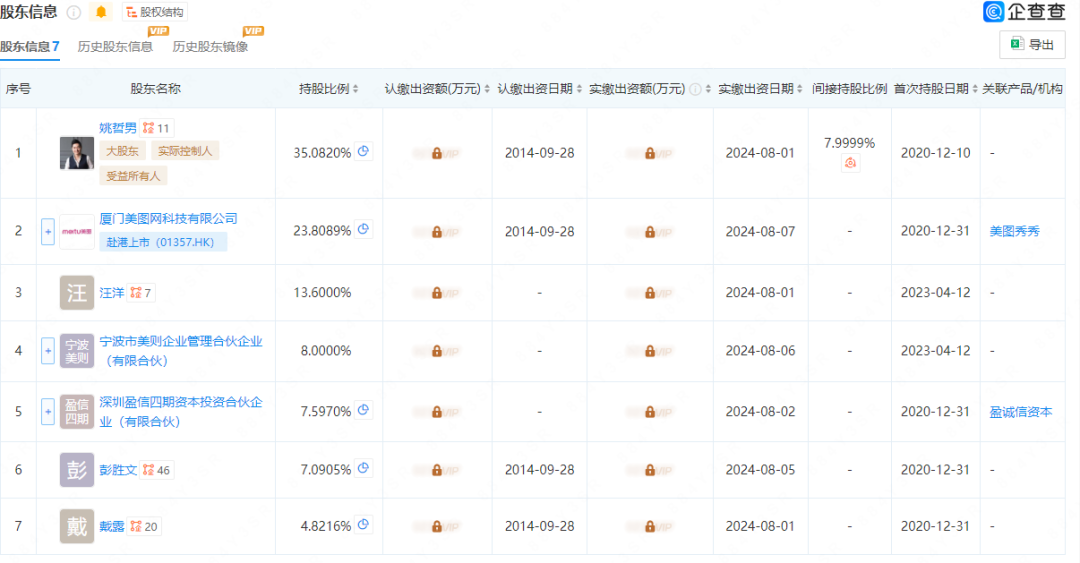Switch to 历史股东信息 tab
Image resolution: width=1080 pixels, height=563 pixels.
point(115,47)
